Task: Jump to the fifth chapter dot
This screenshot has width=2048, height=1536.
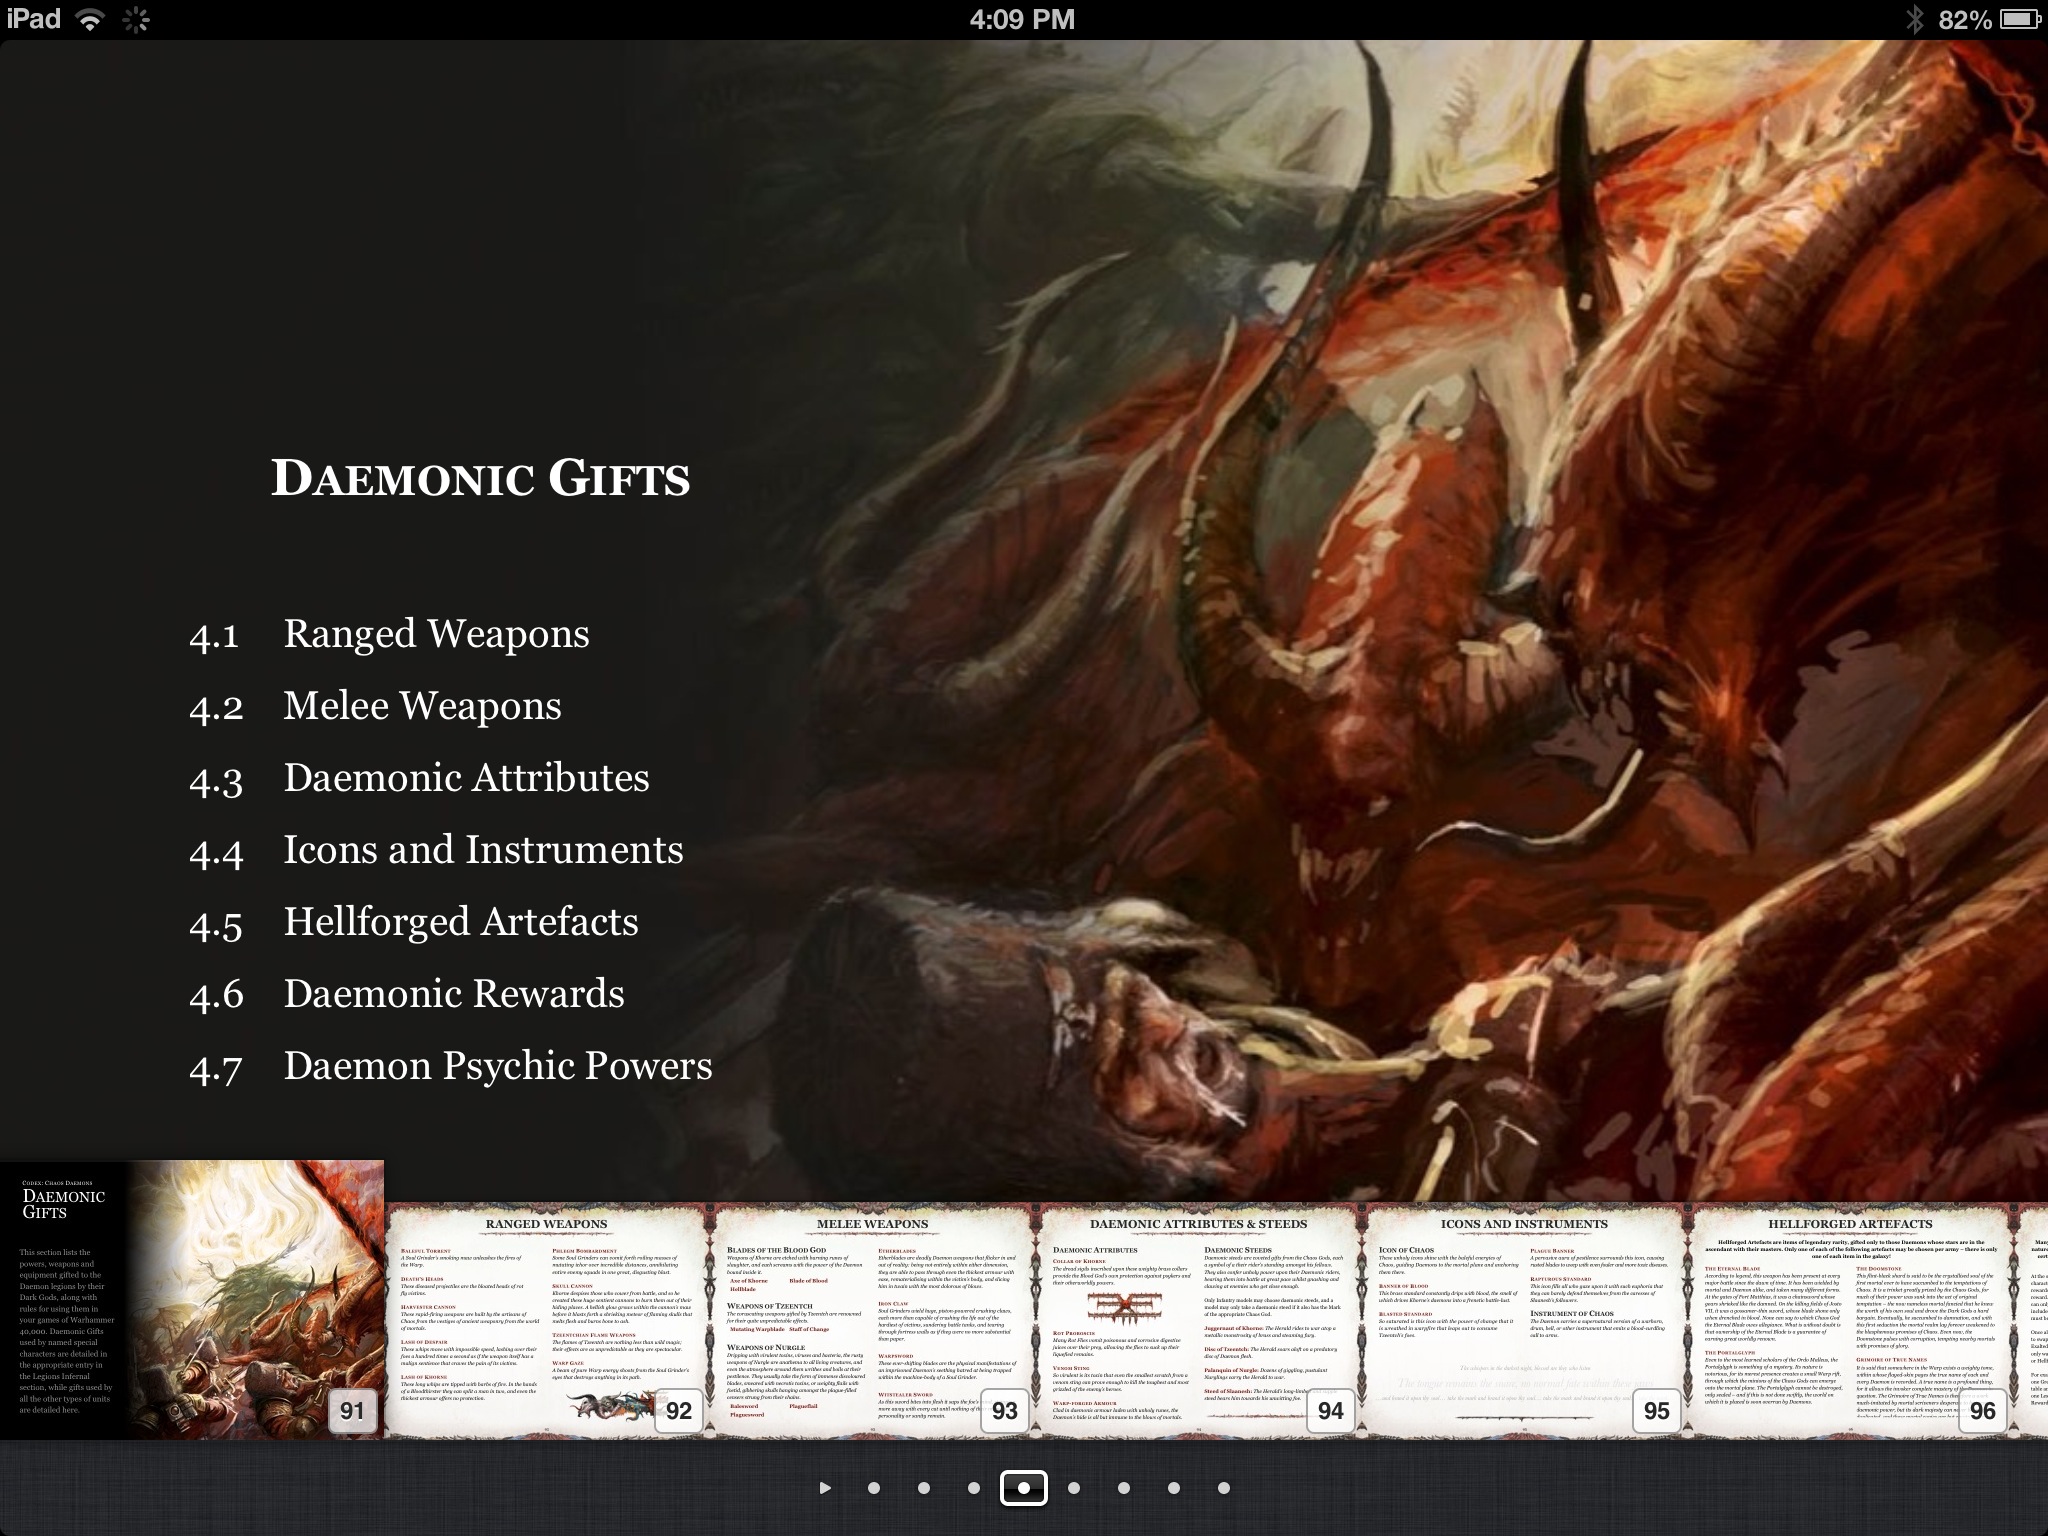Action: pos(1074,1488)
